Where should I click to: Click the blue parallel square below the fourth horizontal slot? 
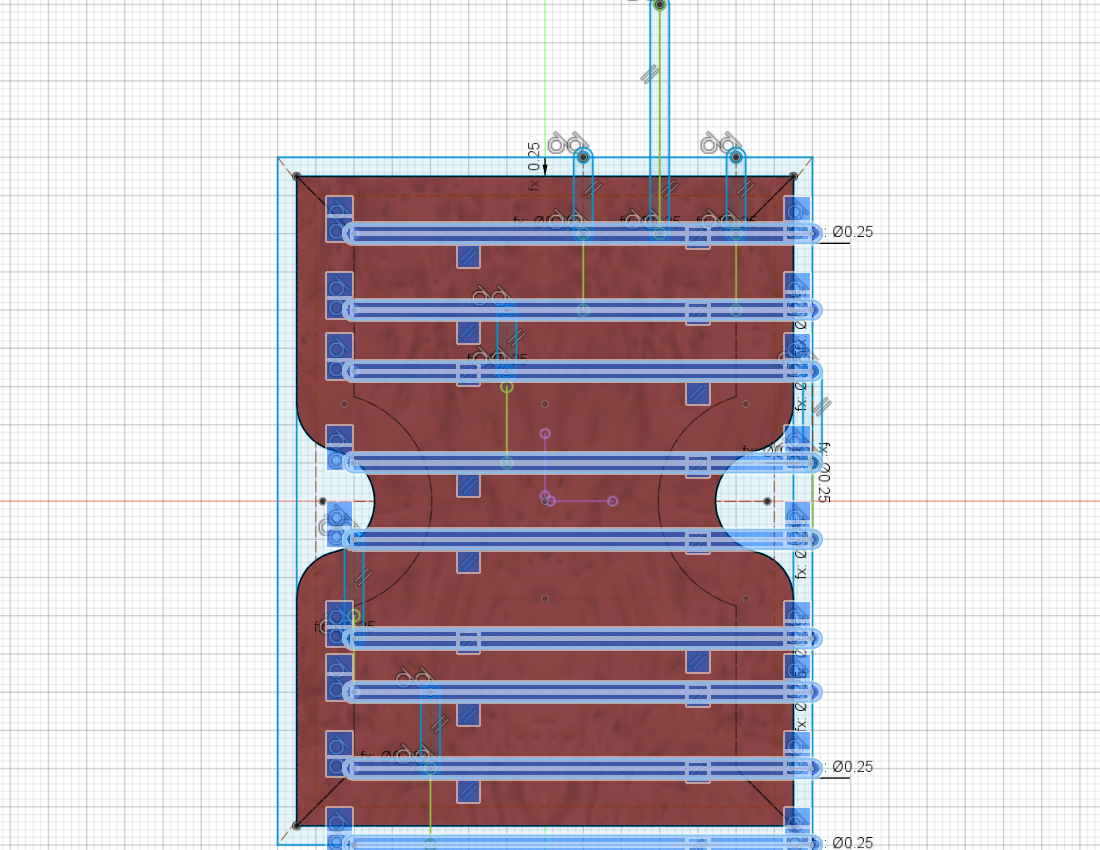pyautogui.click(x=469, y=485)
